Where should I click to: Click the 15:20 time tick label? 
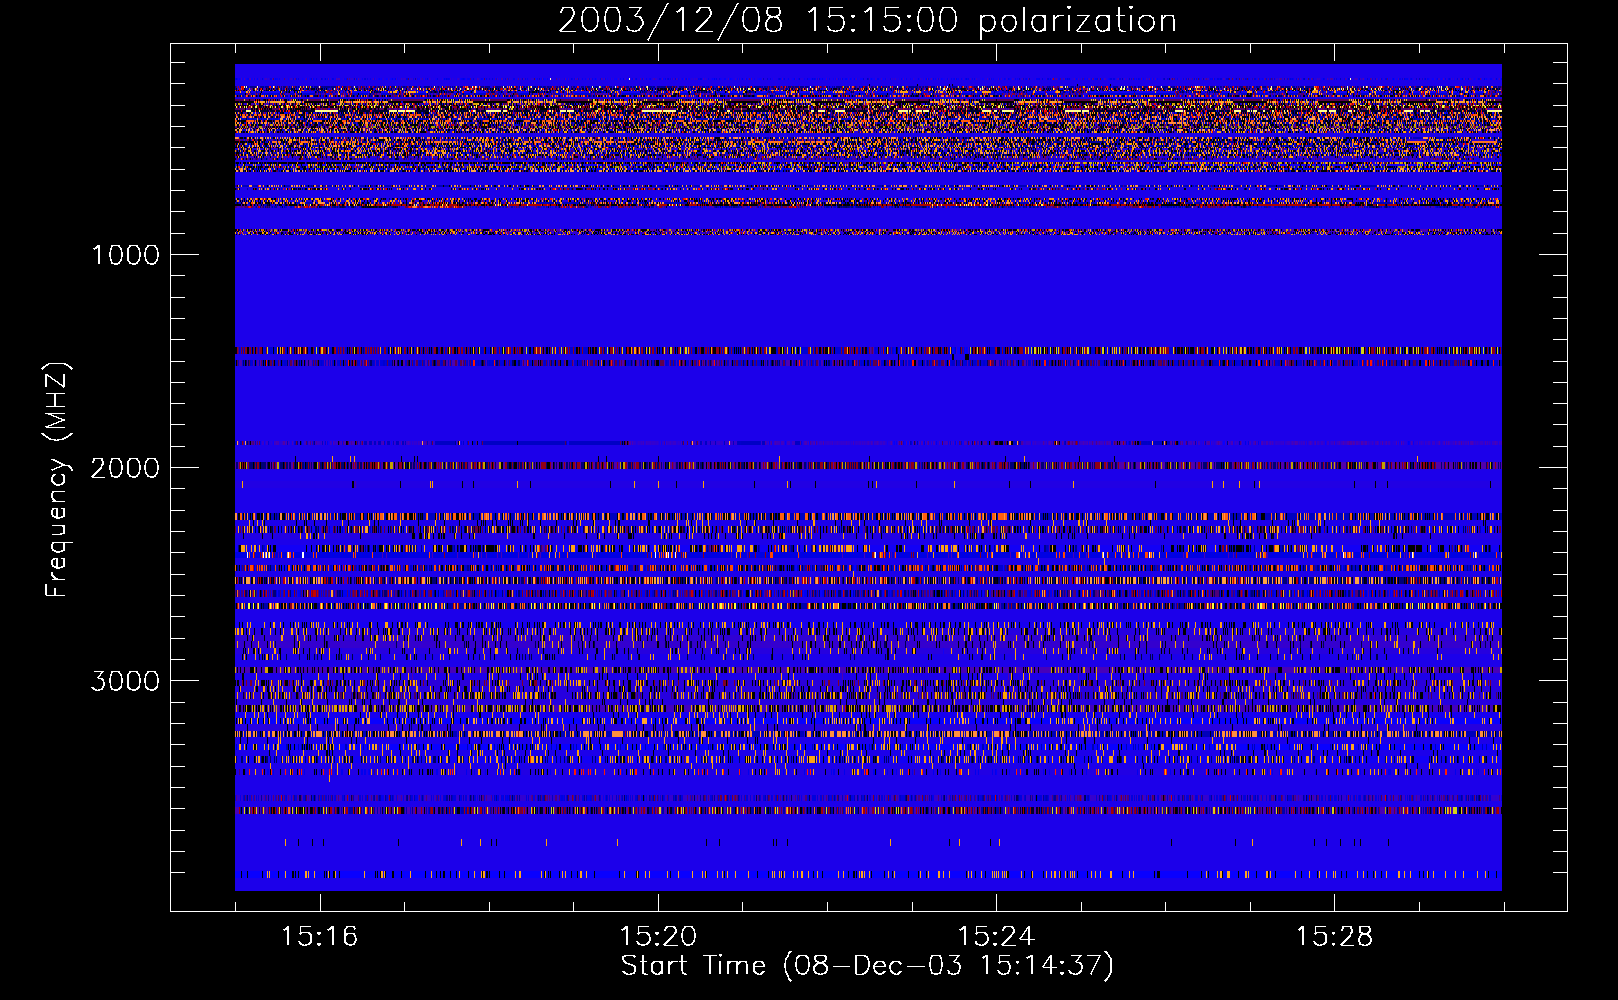click(658, 937)
